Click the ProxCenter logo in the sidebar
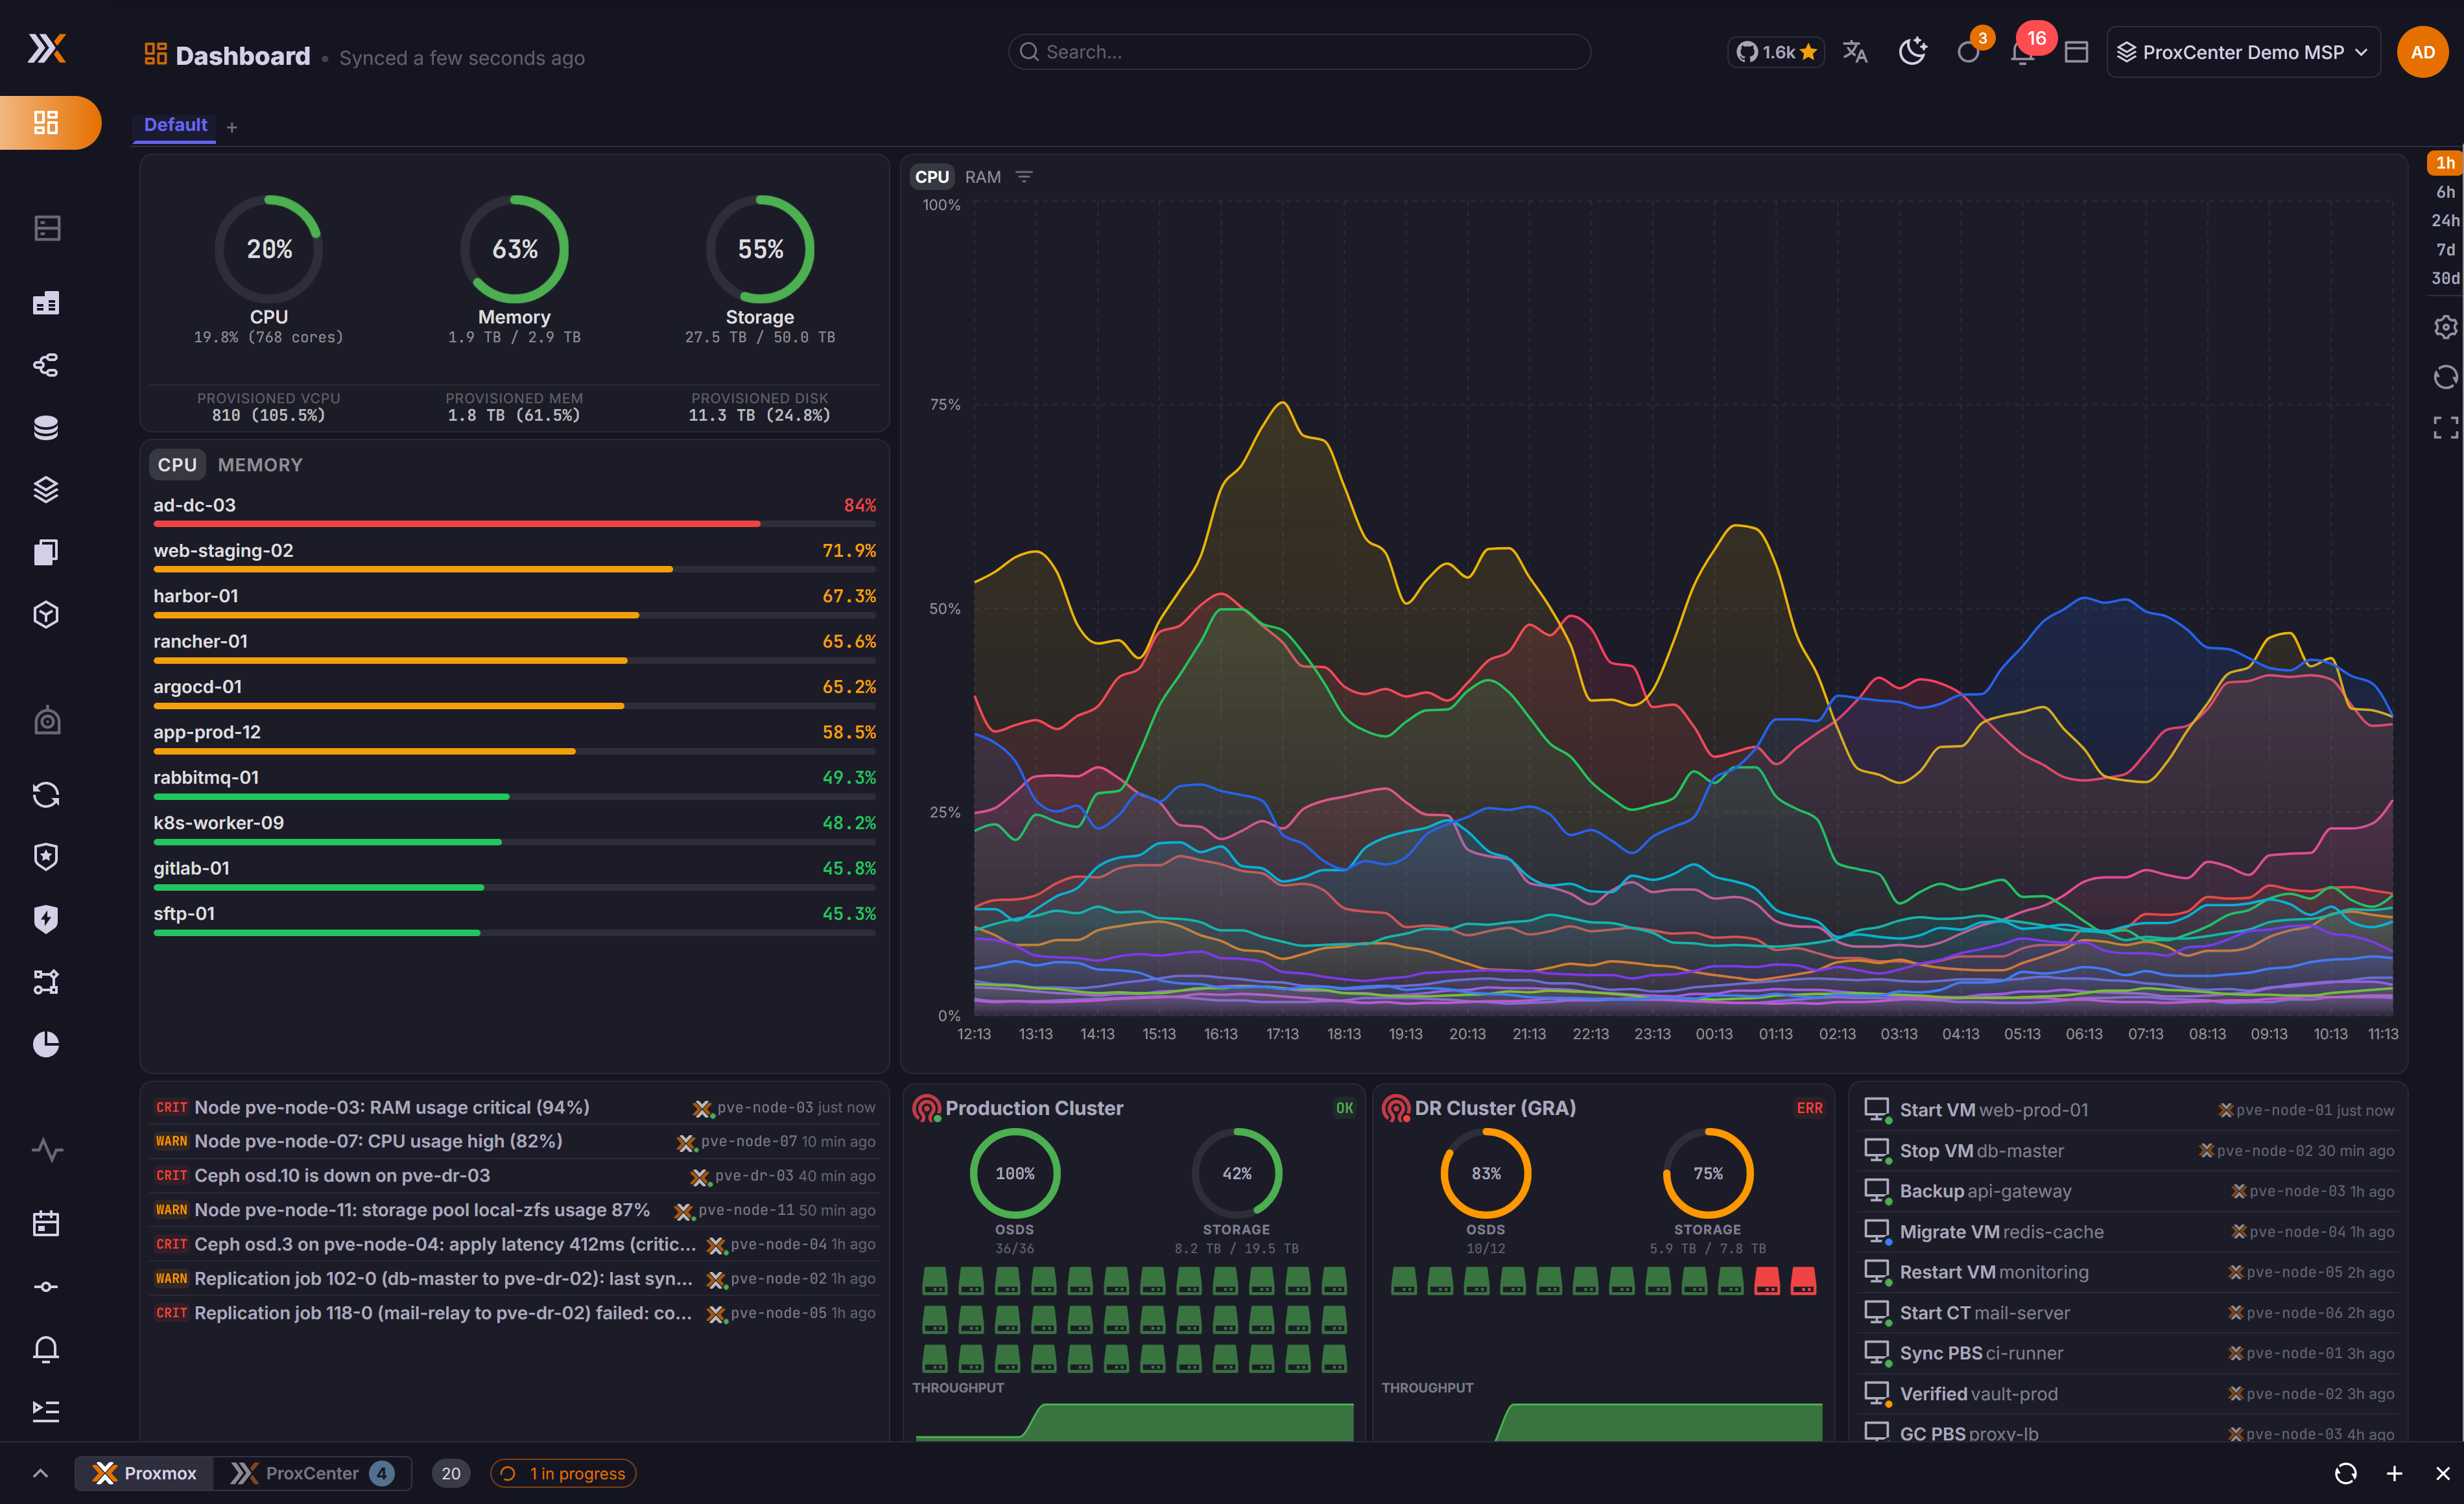Screen dimensions: 2464x1504 click(46, 48)
